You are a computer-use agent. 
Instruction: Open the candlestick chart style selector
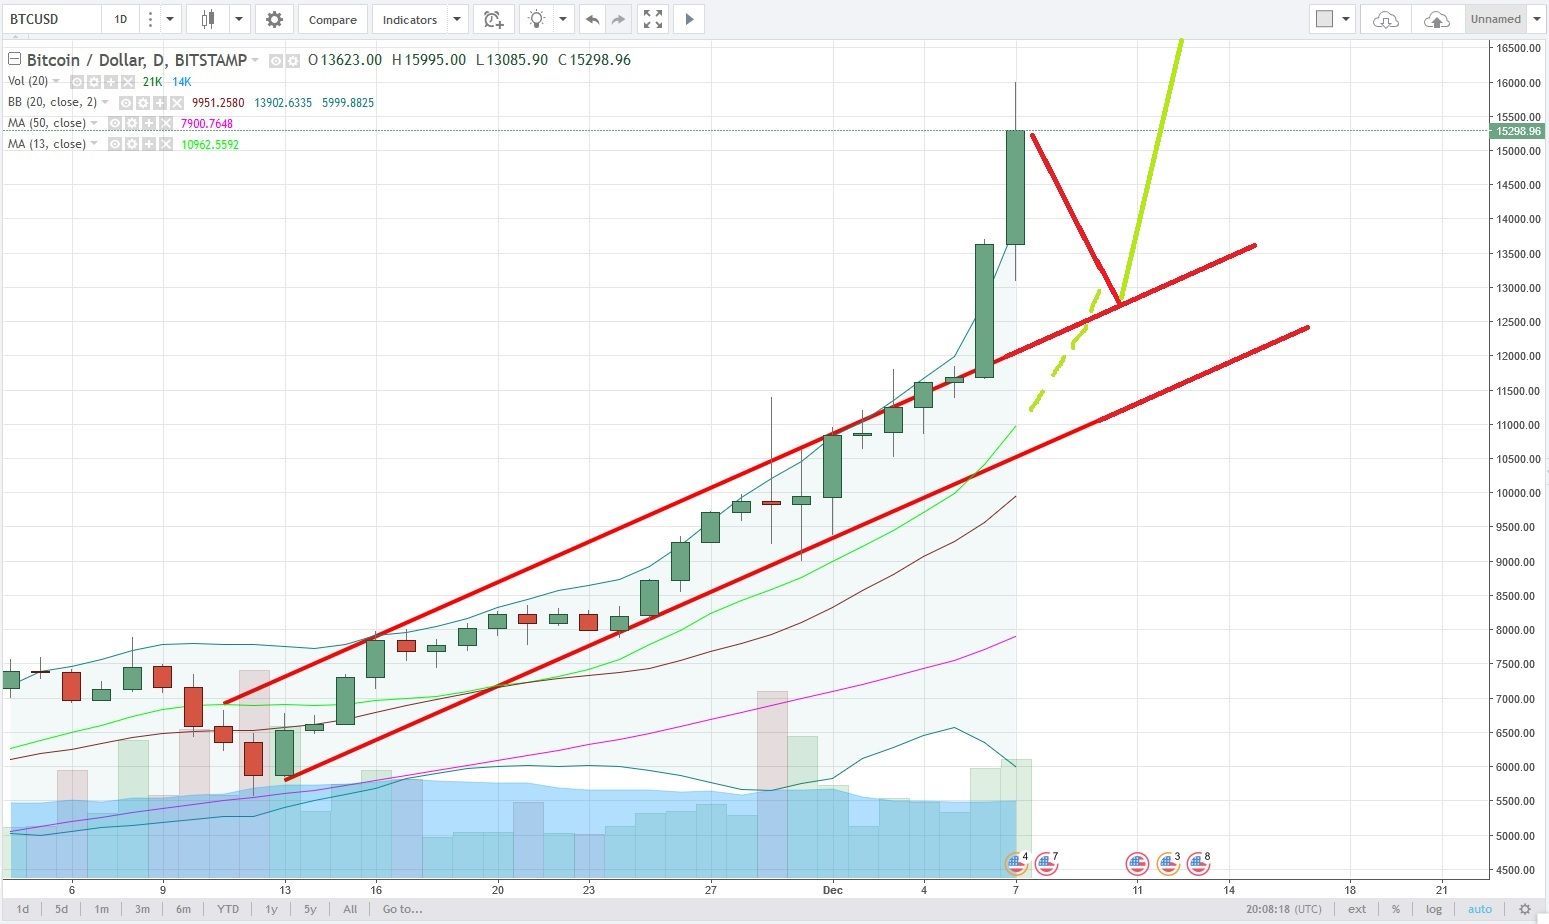point(208,19)
